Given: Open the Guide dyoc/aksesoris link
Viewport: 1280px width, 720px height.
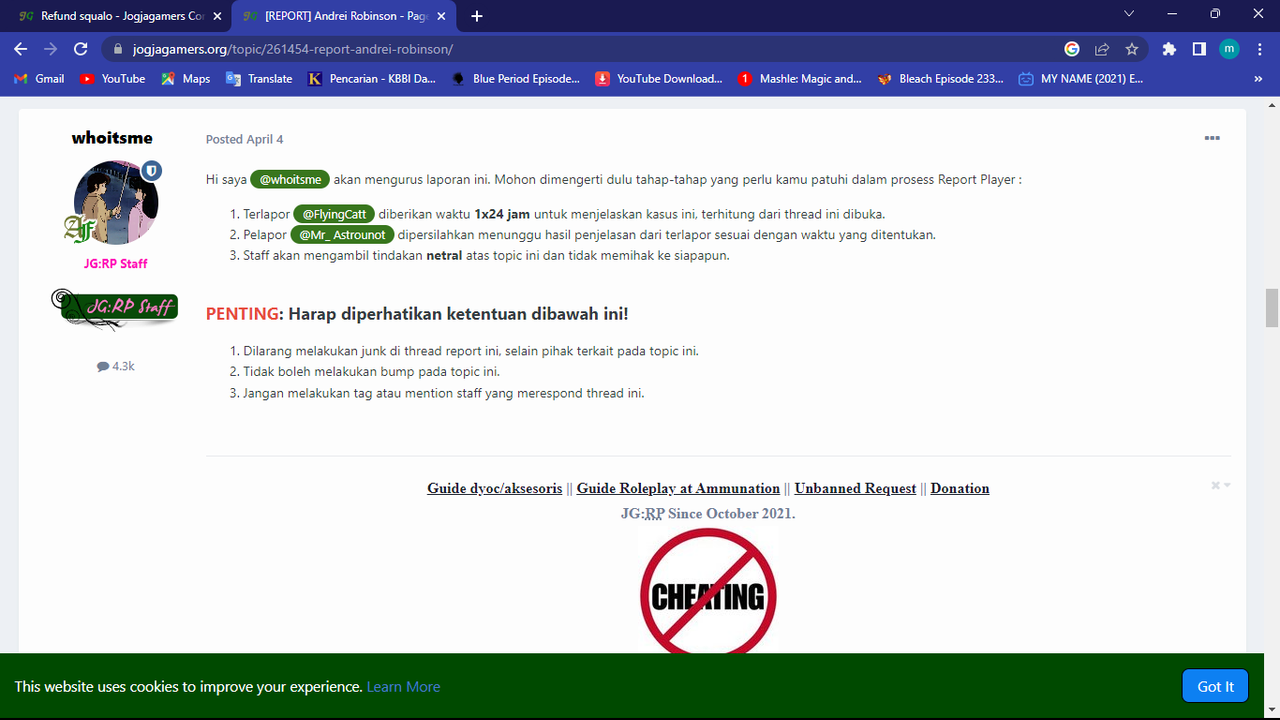Looking at the screenshot, I should [x=495, y=488].
